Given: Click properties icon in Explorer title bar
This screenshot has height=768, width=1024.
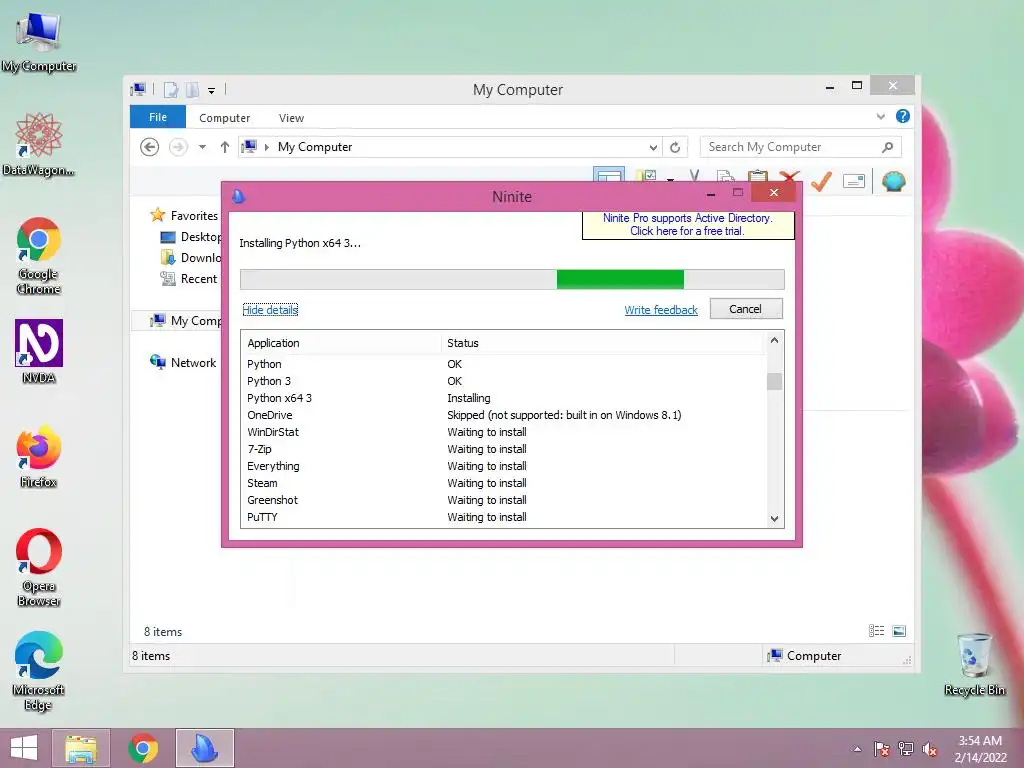Looking at the screenshot, I should click(170, 89).
